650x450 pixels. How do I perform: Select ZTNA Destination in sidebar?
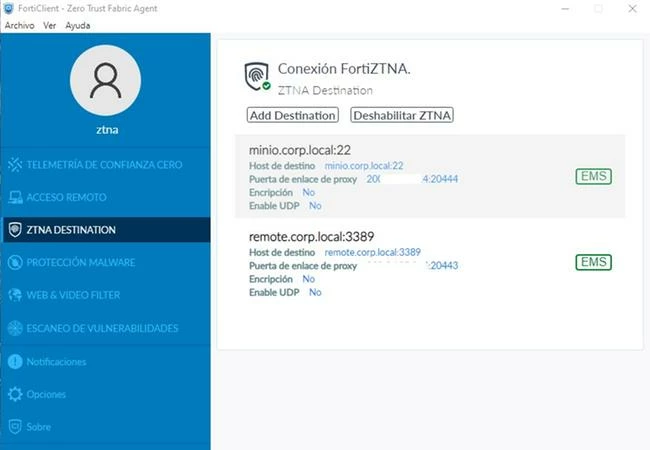[107, 230]
